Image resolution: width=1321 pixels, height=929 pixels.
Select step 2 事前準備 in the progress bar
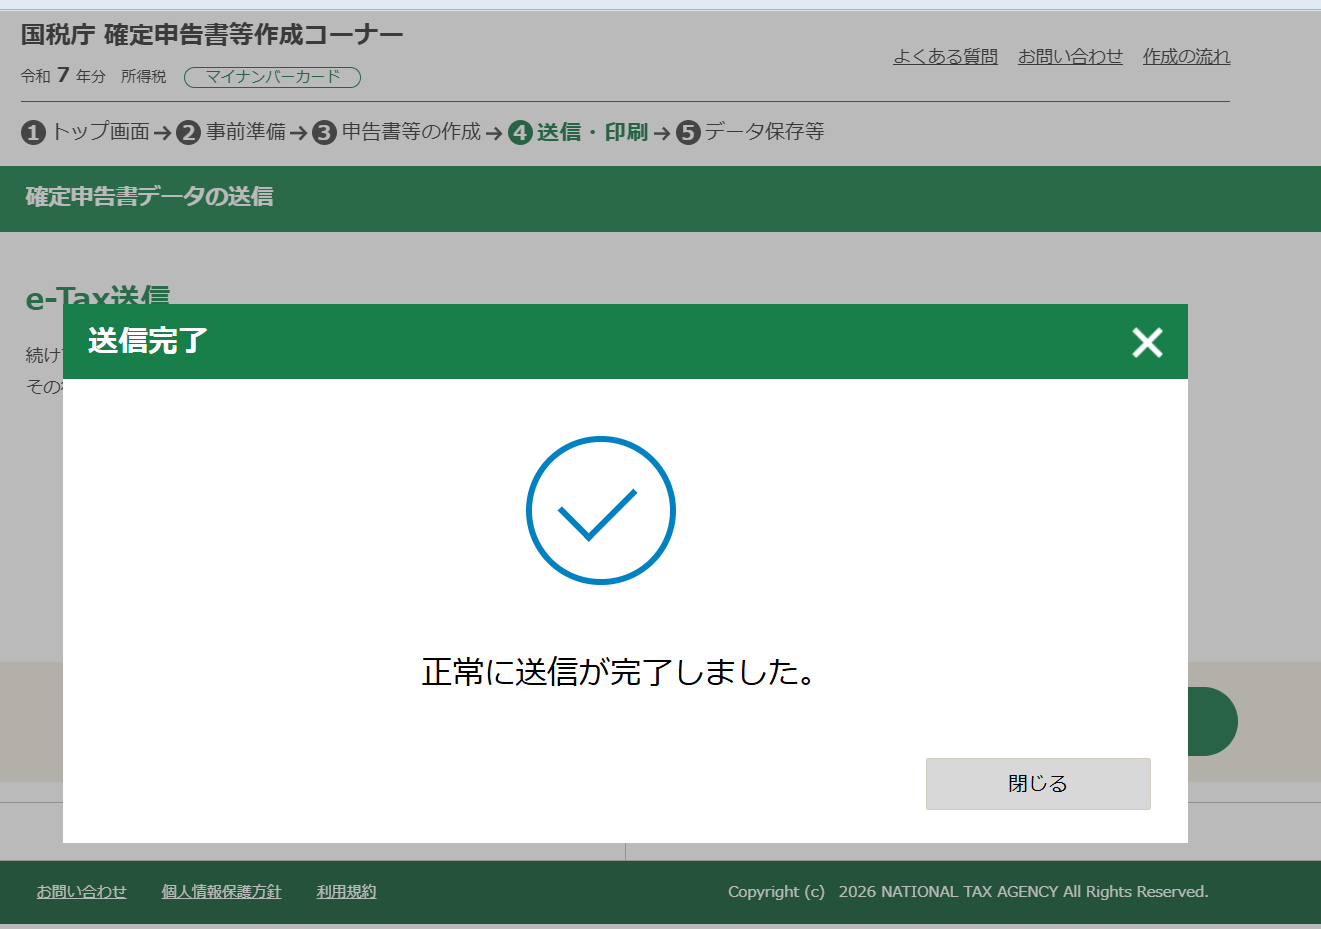[x=232, y=132]
